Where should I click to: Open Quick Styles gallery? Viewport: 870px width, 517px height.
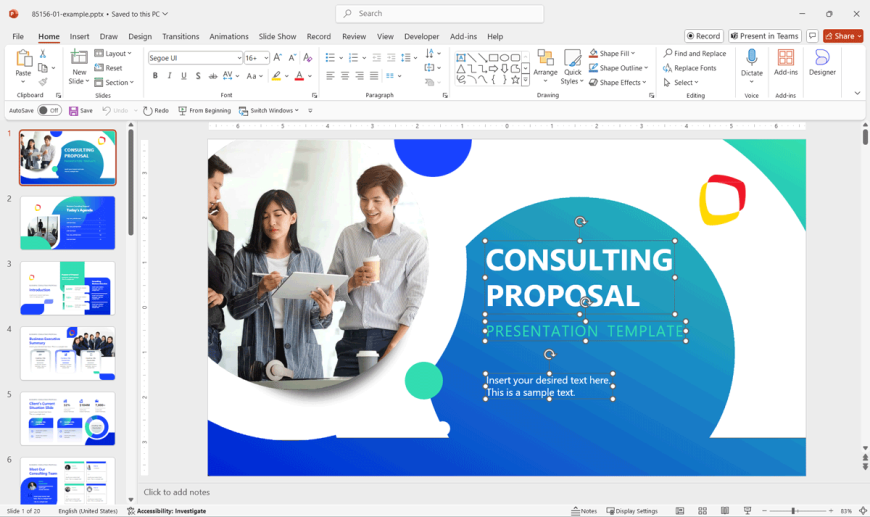coord(572,67)
